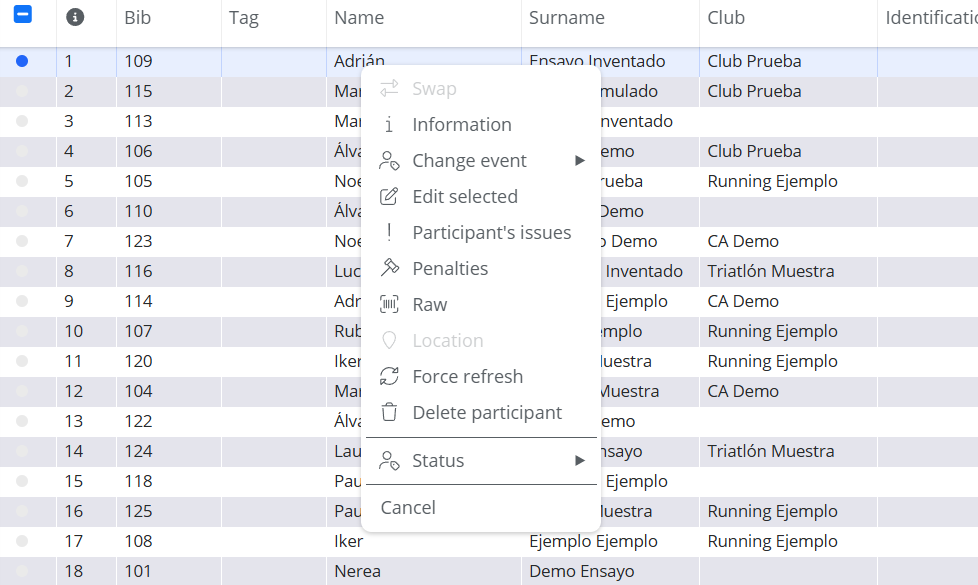Click the Change event person icon

(389, 161)
